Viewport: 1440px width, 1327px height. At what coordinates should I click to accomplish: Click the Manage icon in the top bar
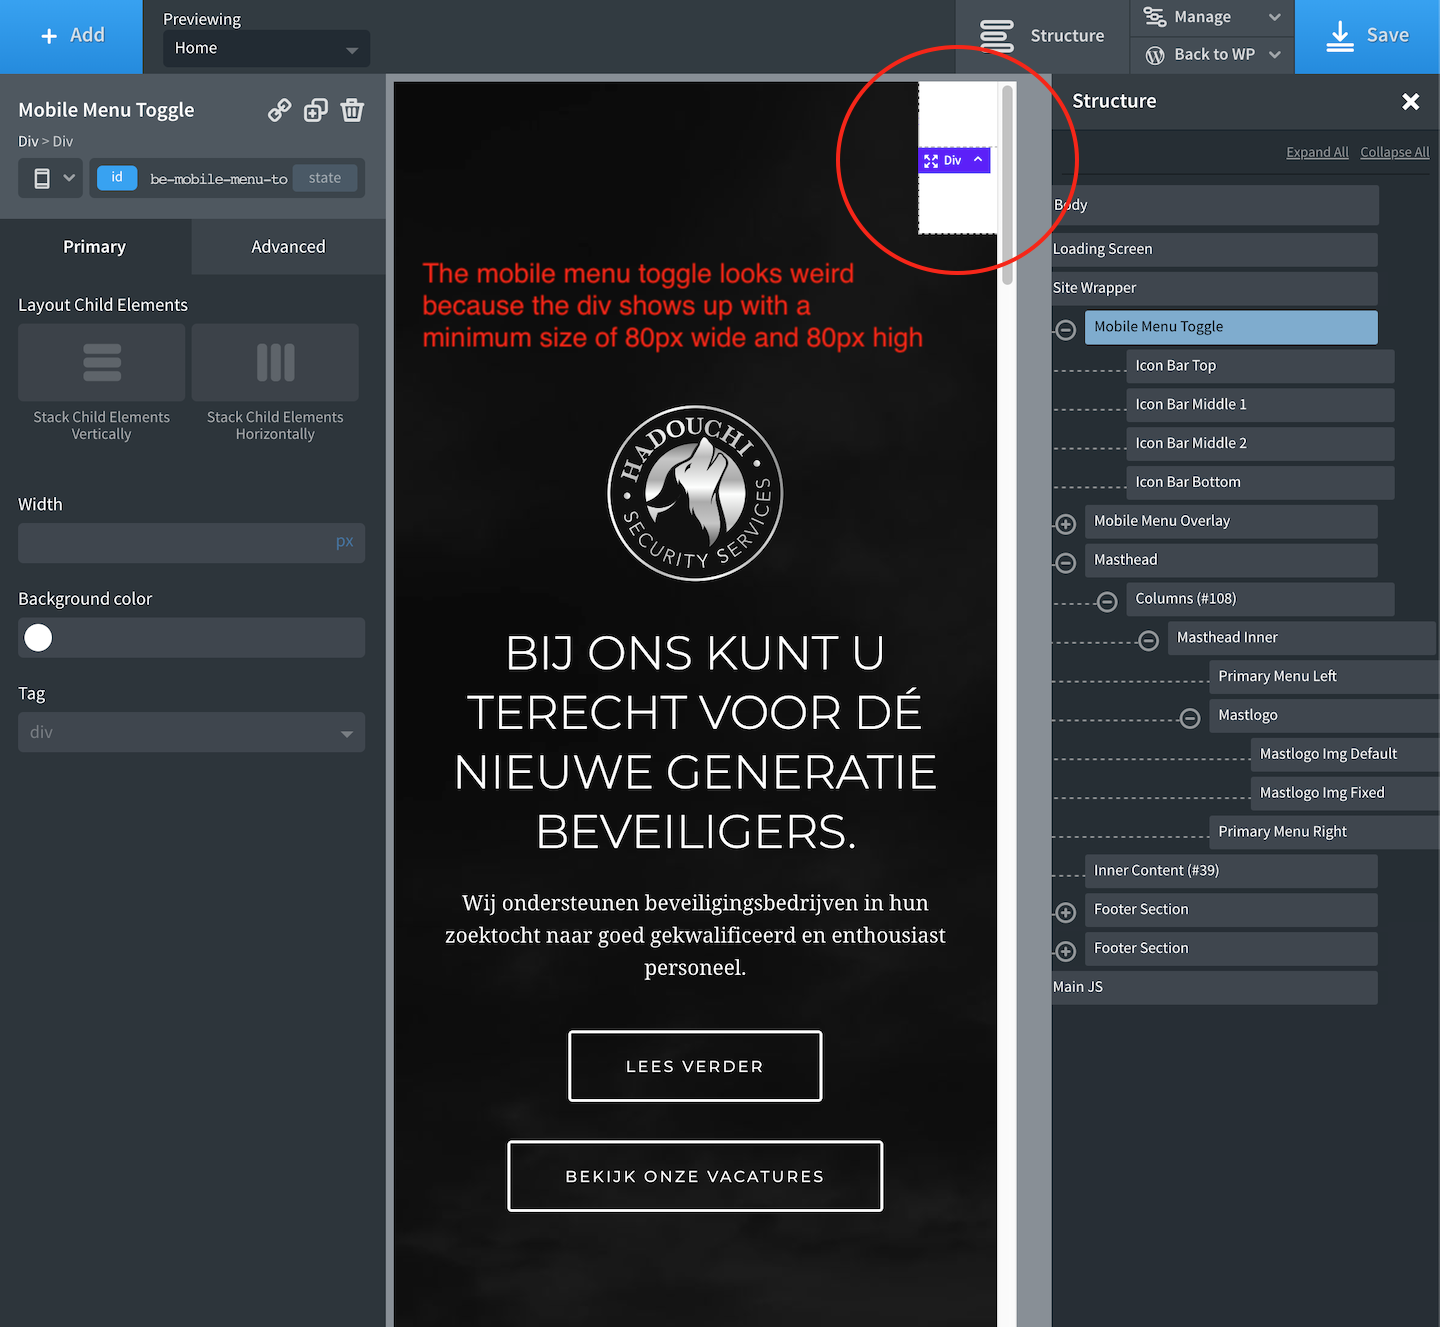tap(1154, 17)
